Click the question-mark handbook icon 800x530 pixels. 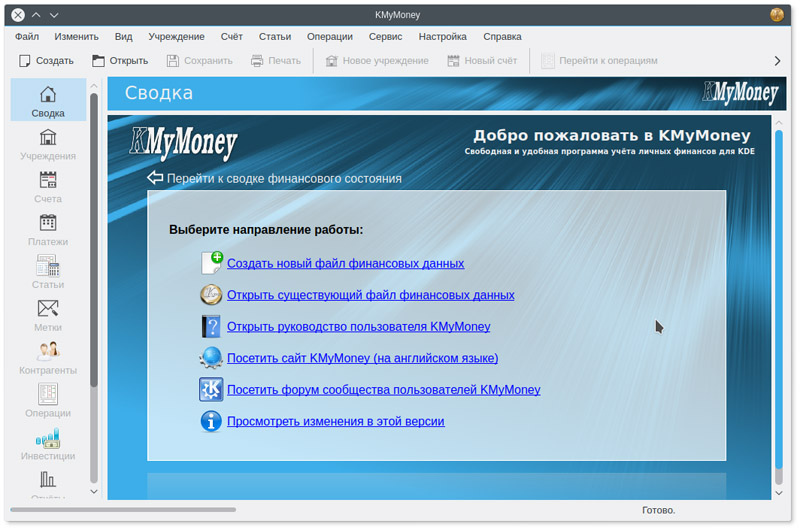[x=211, y=326]
